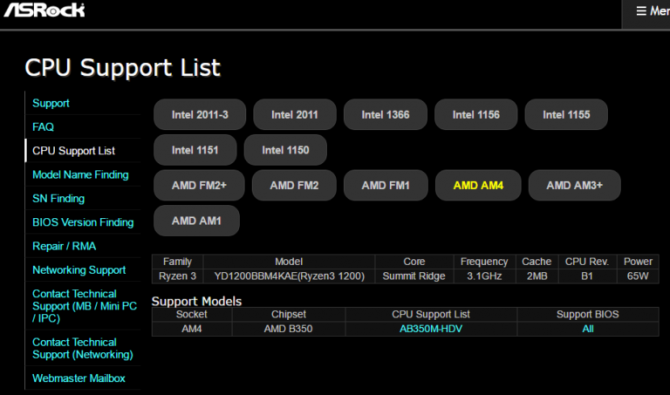
Task: Select CPU Support List sidebar item
Action: pyautogui.click(x=73, y=151)
